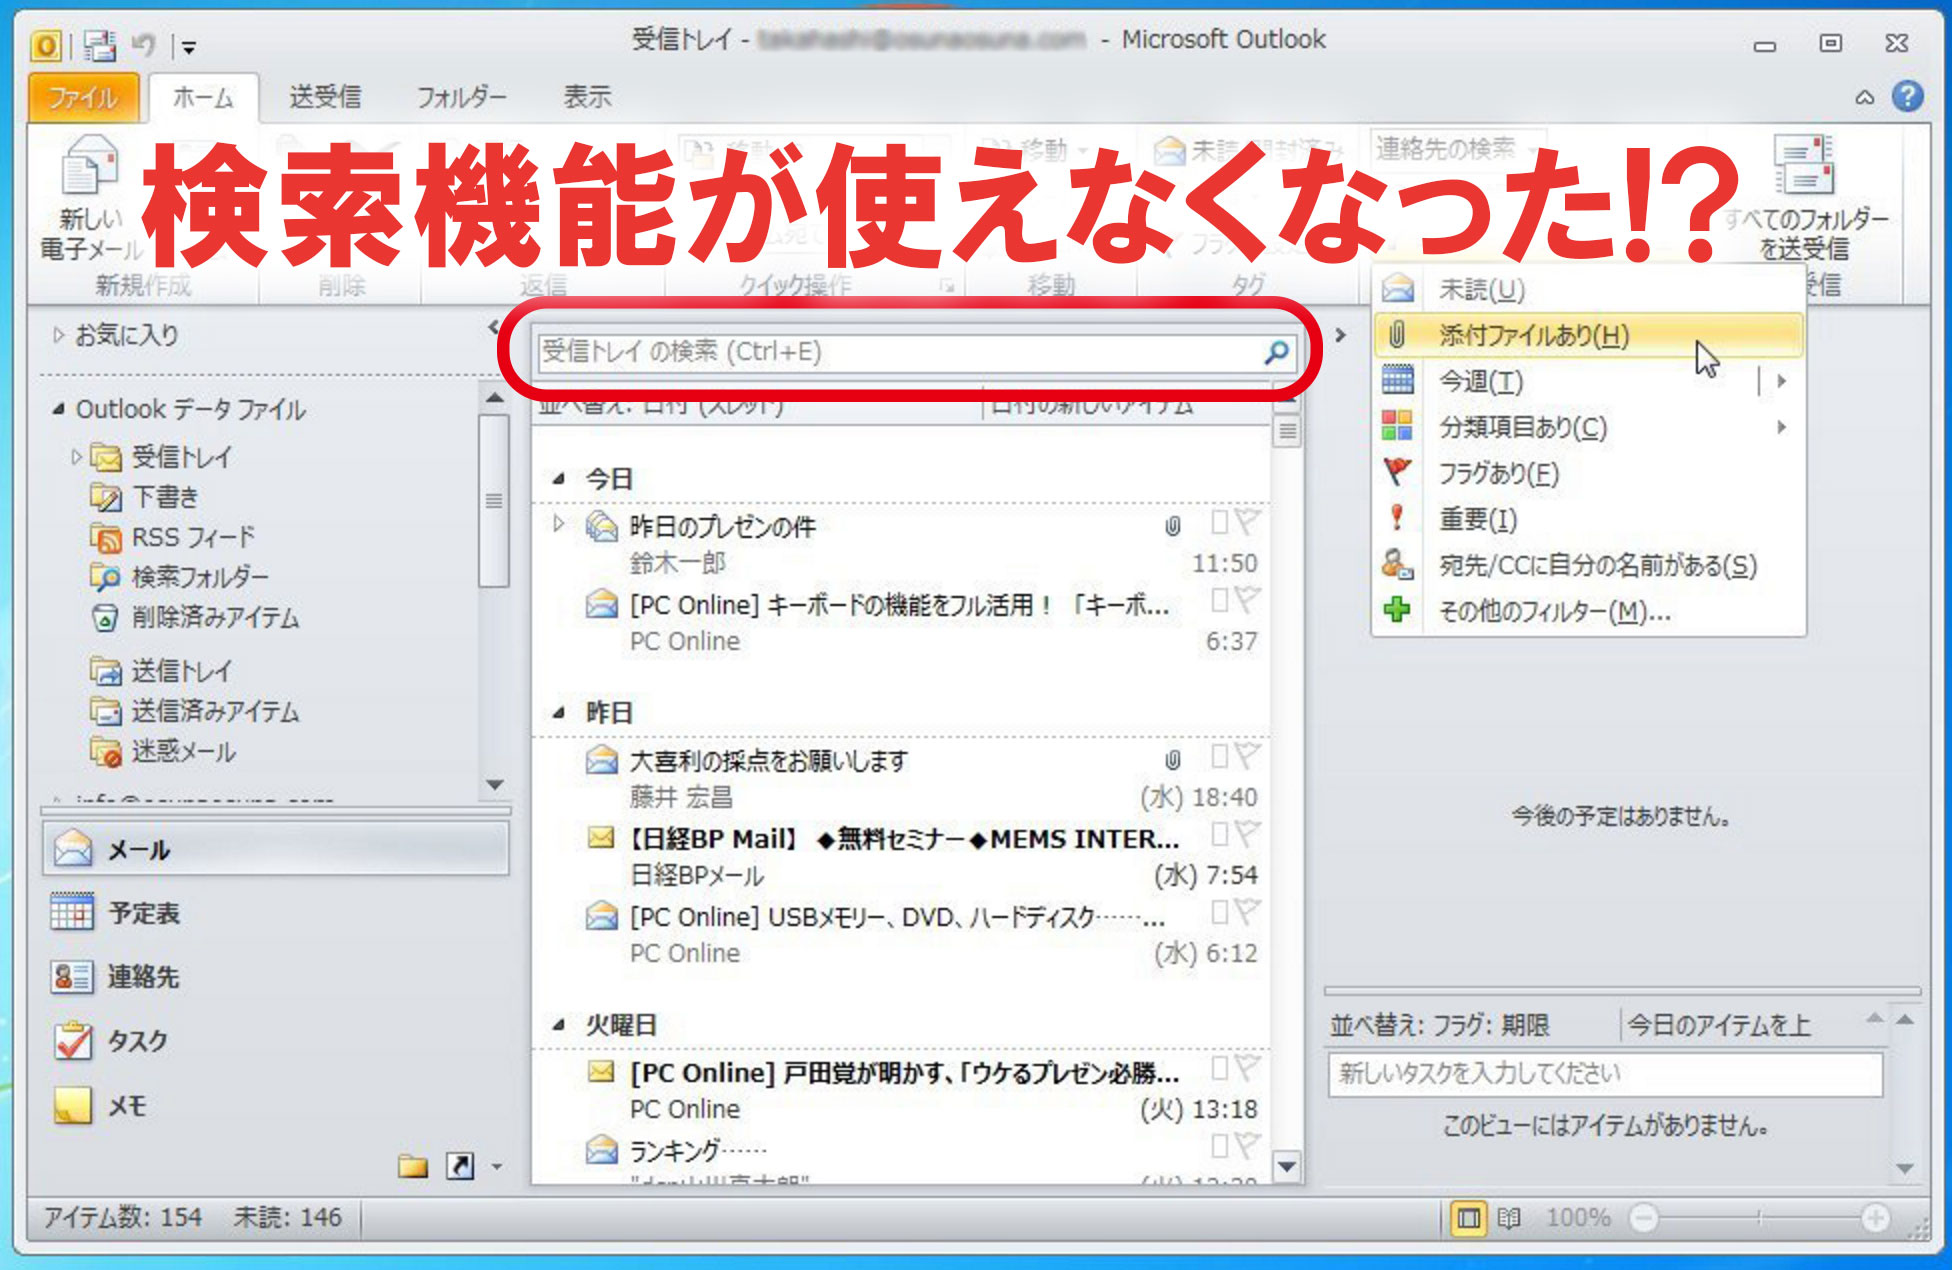
Task: Click Send/Receive All Folders icon
Action: (1803, 165)
